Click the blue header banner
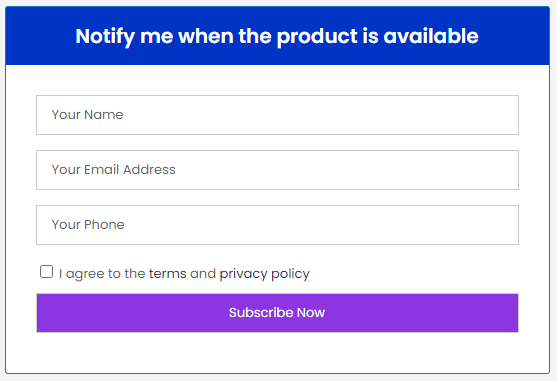Screen dimensions: 557x381 pos(277,36)
